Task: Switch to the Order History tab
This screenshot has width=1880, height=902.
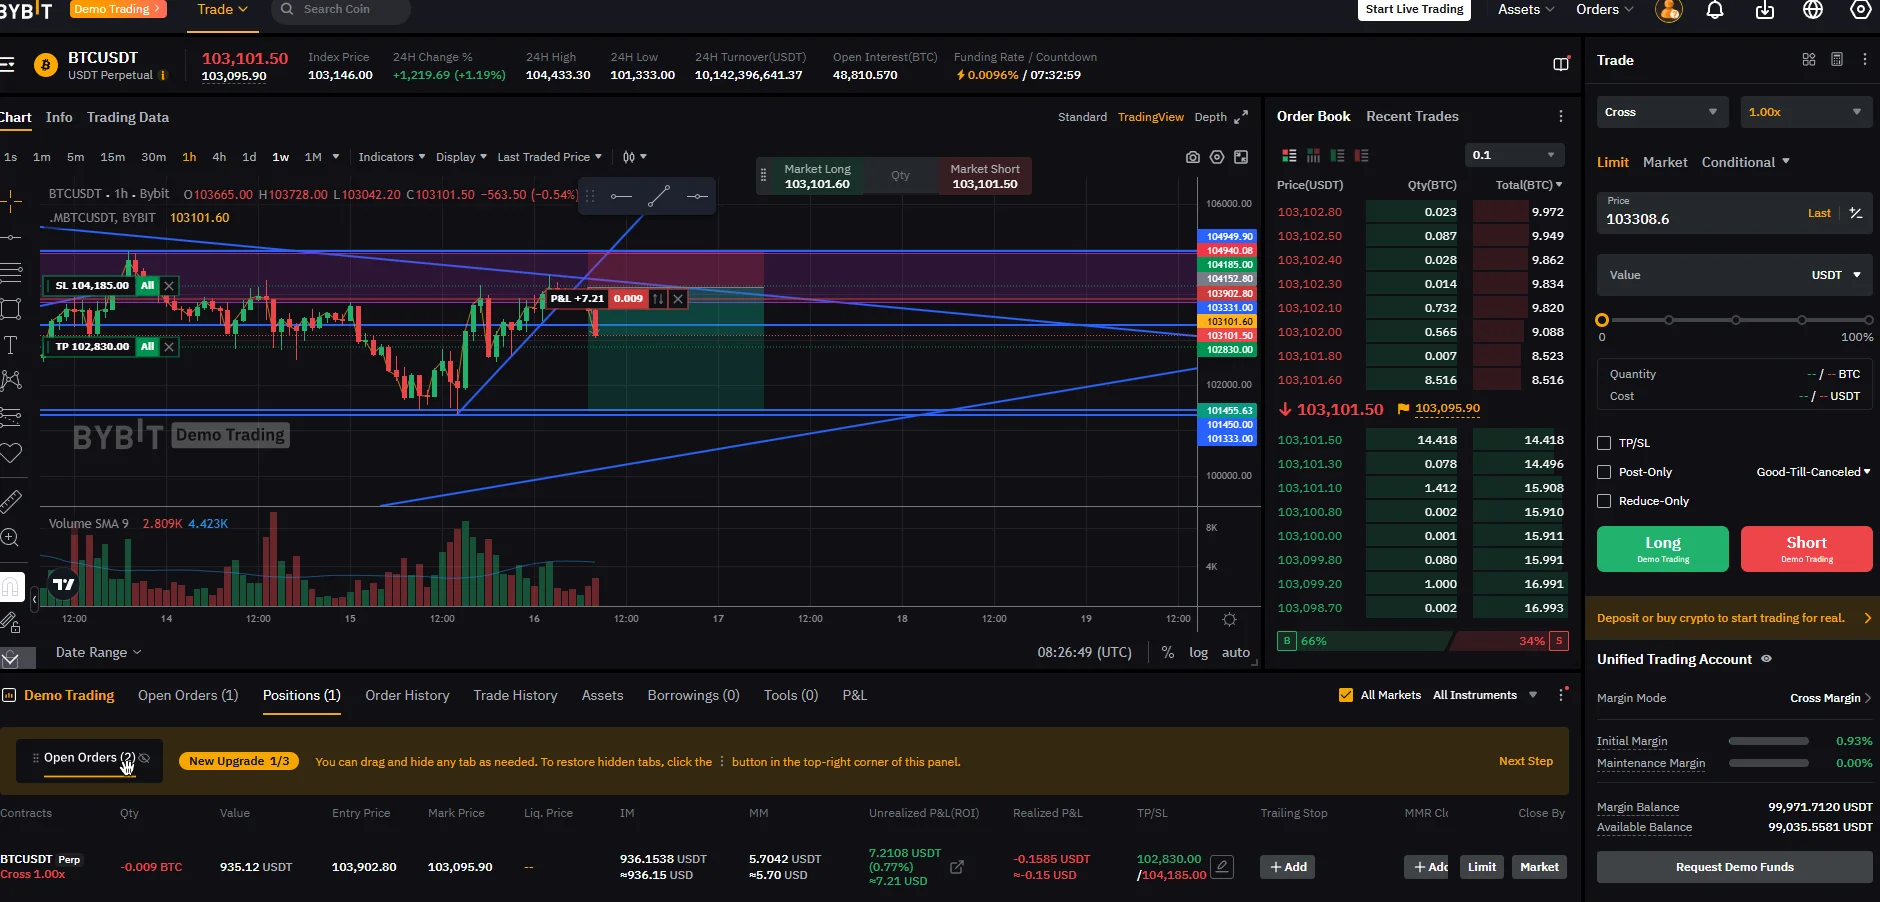Action: coord(407,695)
